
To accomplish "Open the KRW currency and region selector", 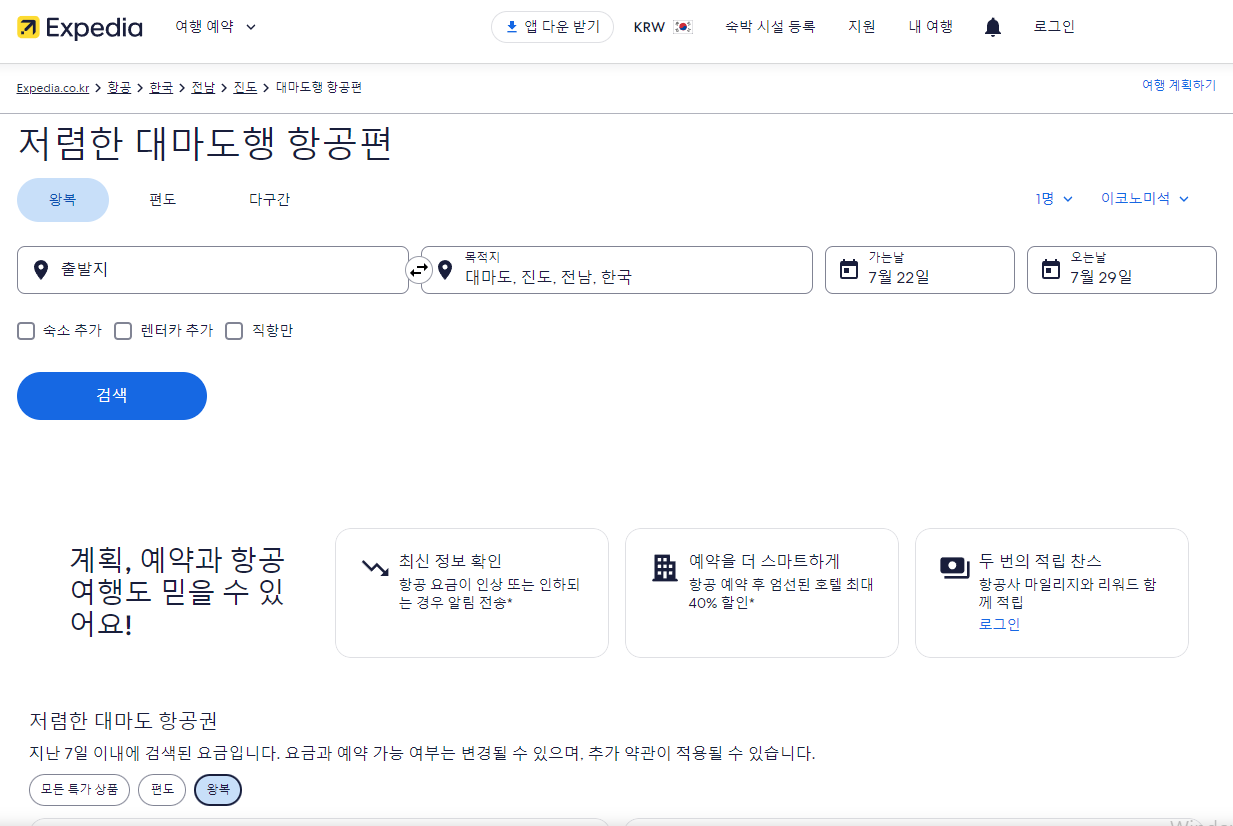I will 663,27.
